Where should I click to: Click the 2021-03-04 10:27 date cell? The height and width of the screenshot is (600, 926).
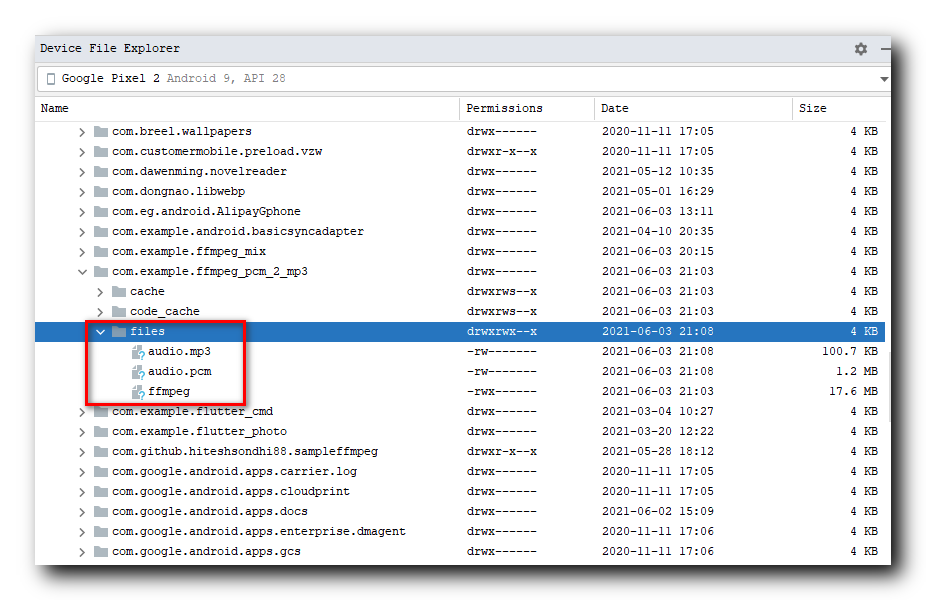pos(657,411)
